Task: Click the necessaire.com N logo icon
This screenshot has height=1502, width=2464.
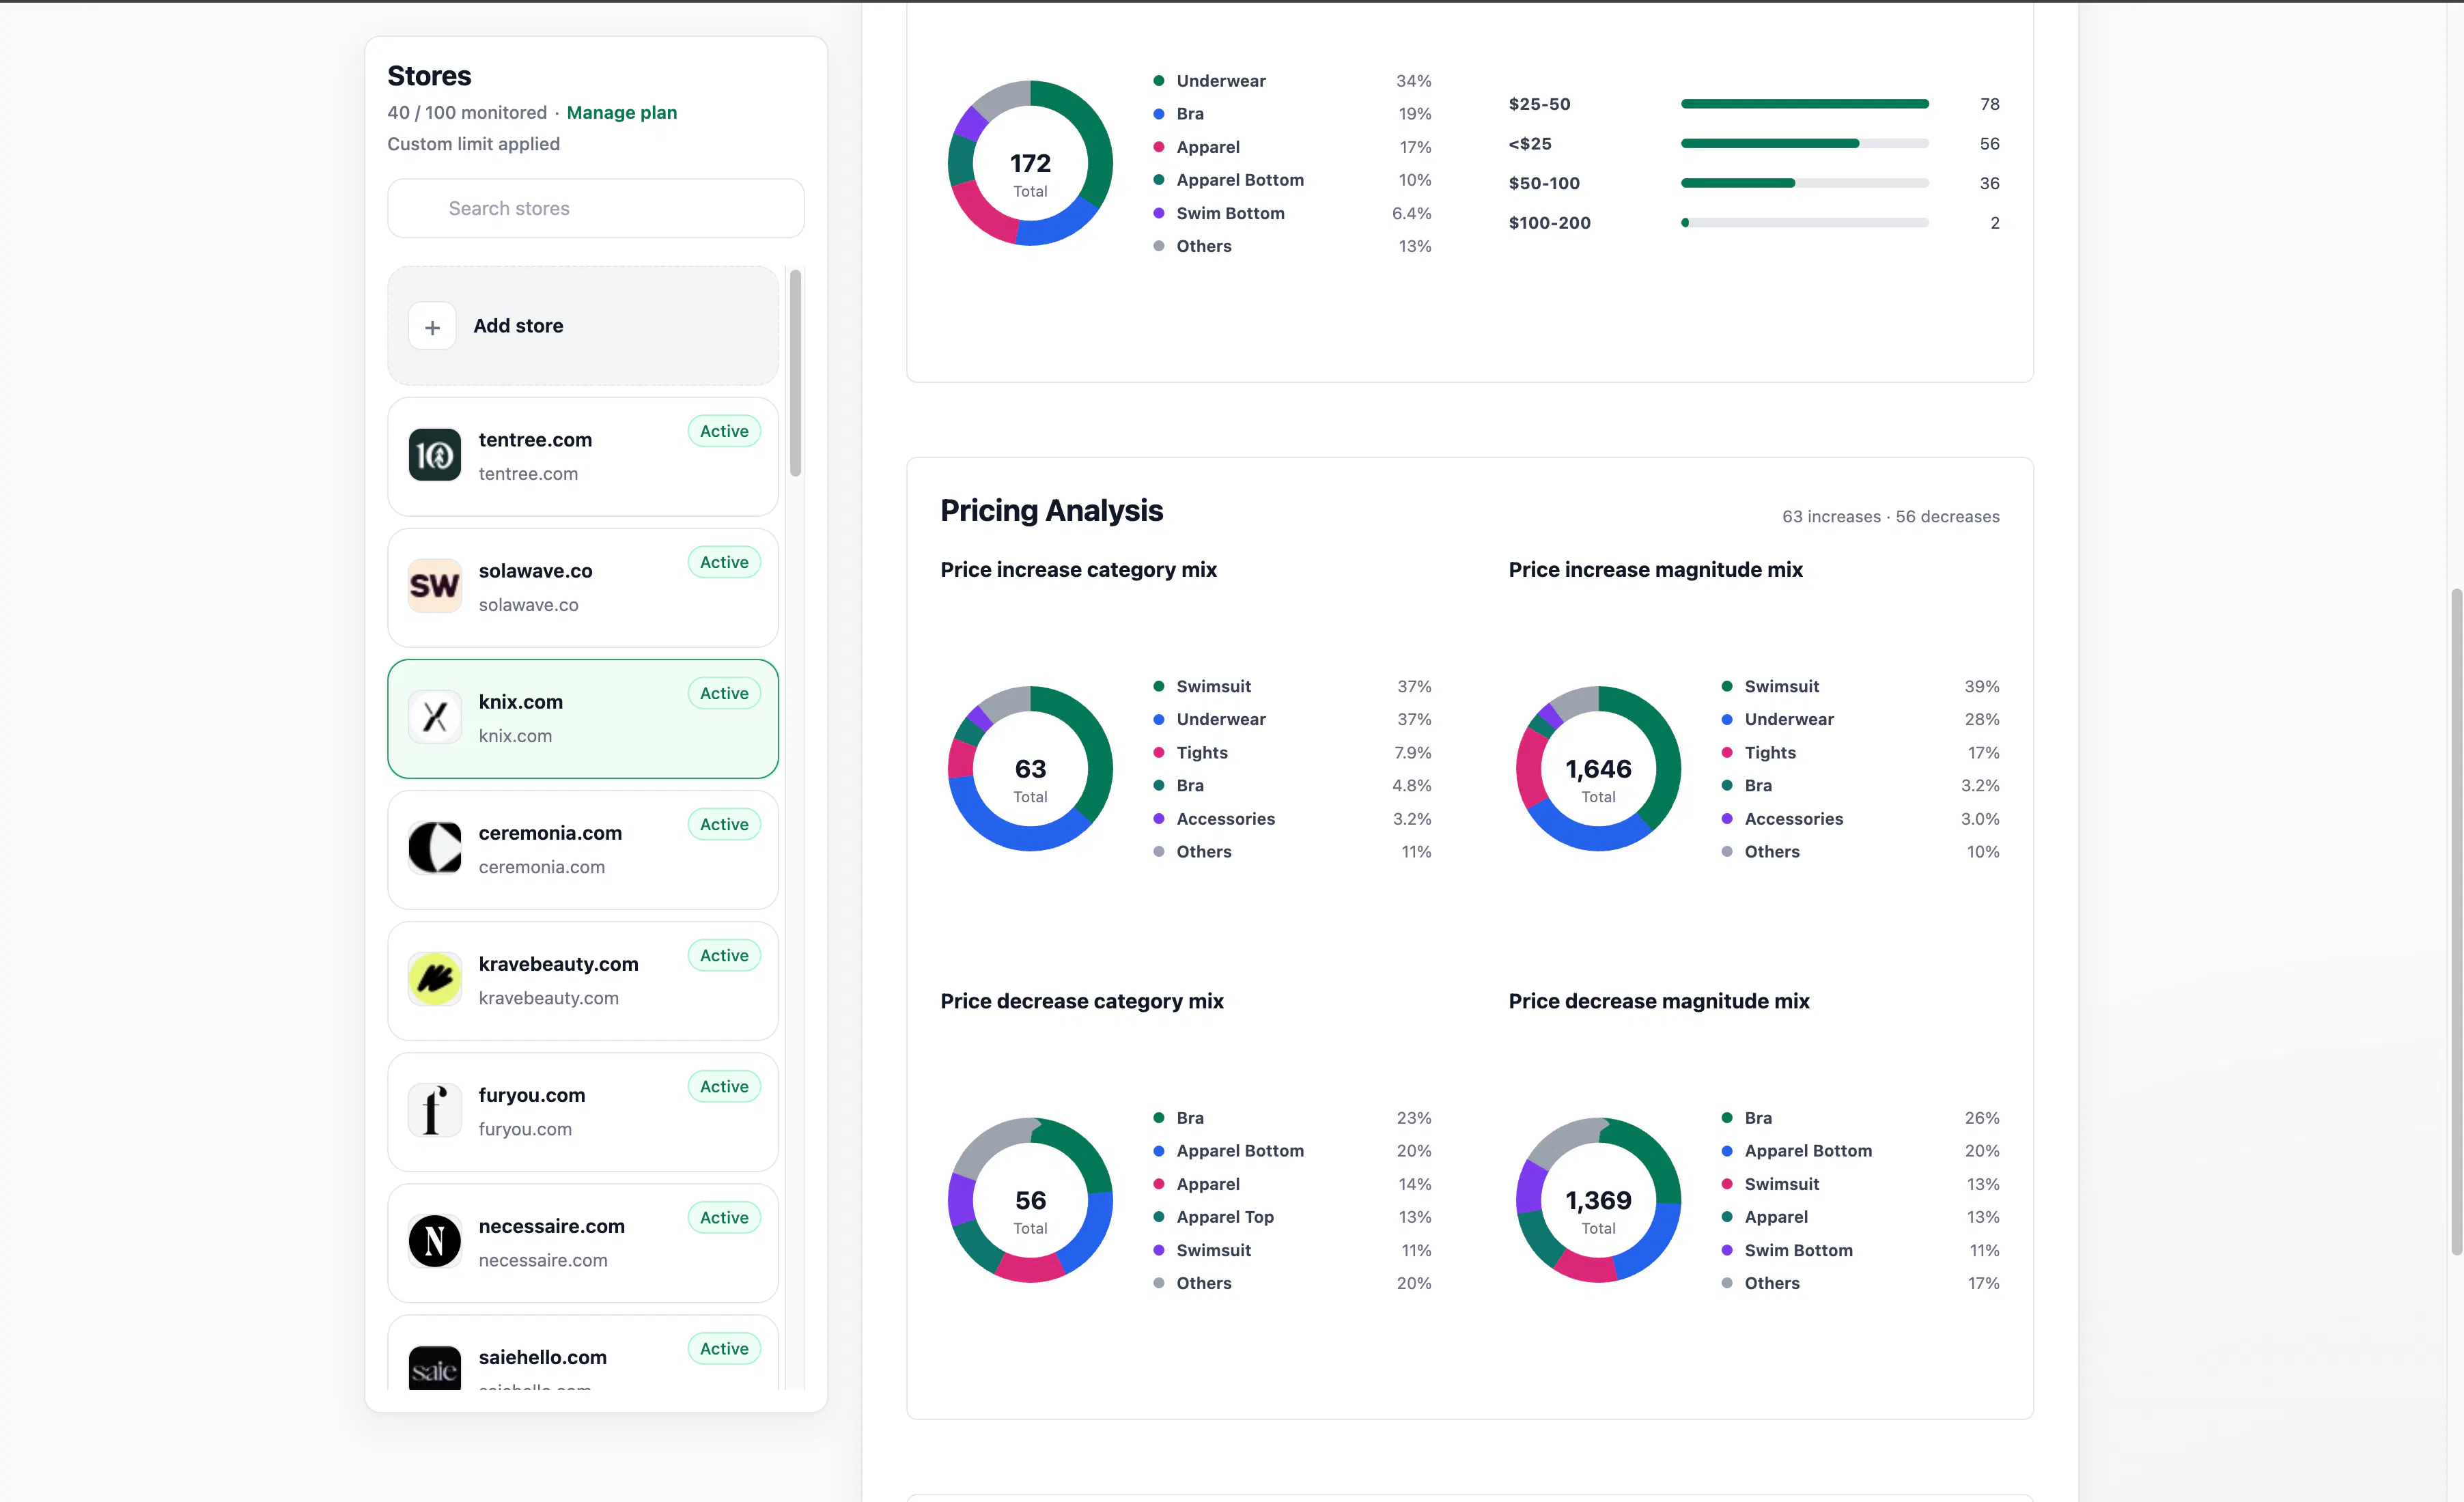Action: pos(434,1241)
